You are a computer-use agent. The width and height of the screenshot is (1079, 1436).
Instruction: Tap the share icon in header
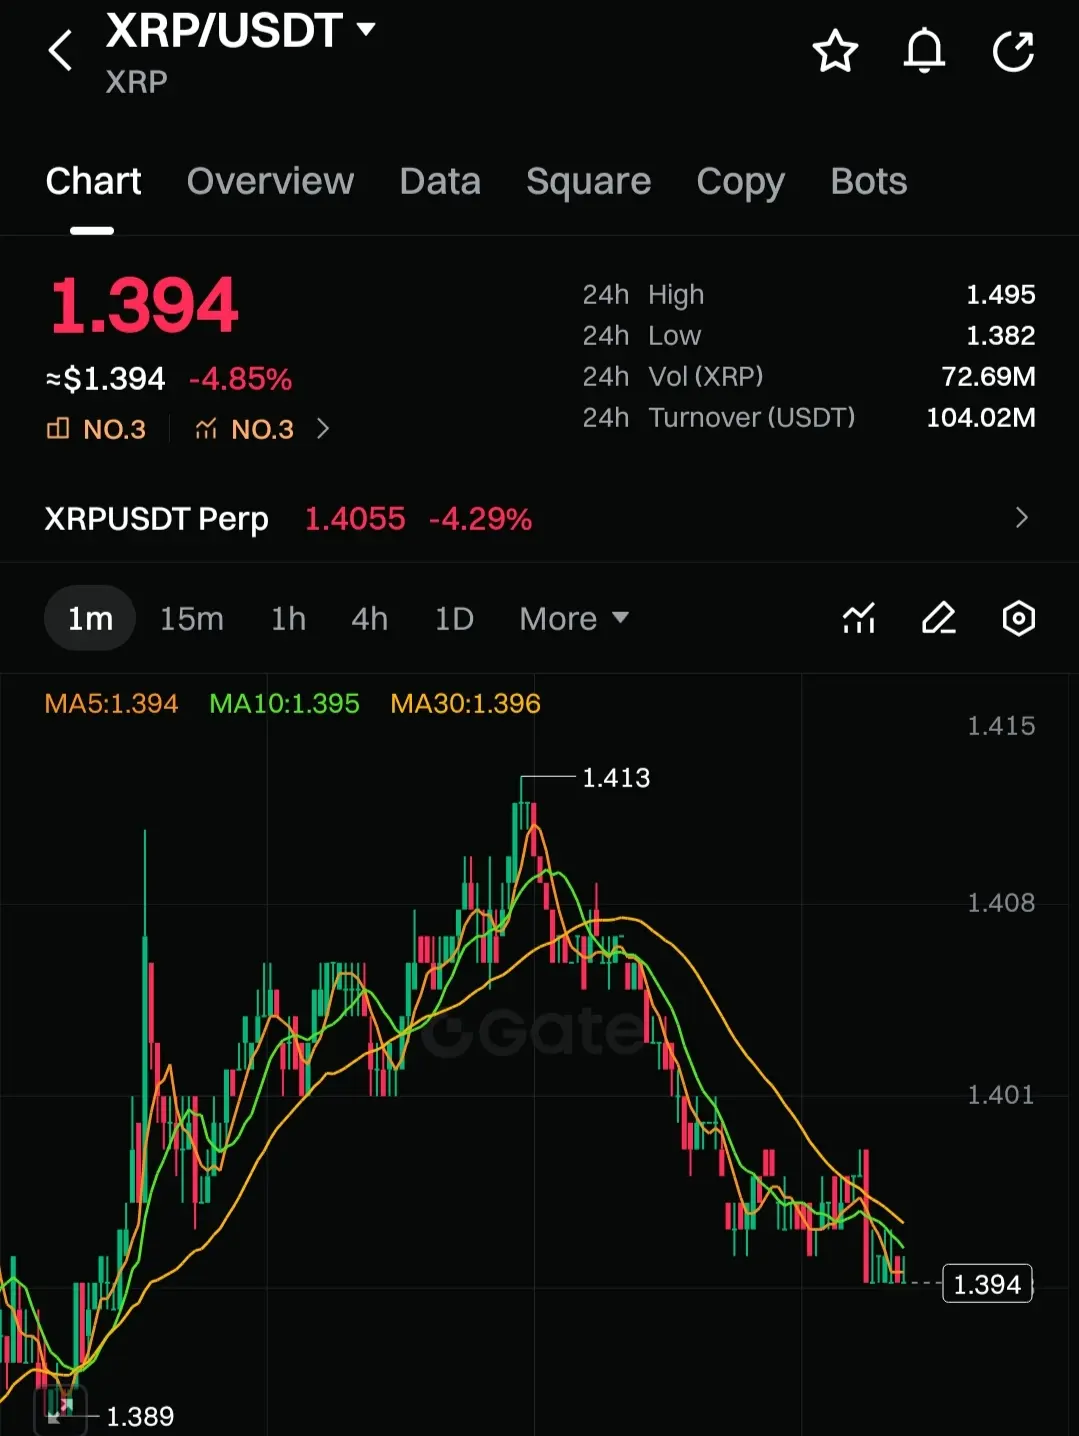[1013, 51]
